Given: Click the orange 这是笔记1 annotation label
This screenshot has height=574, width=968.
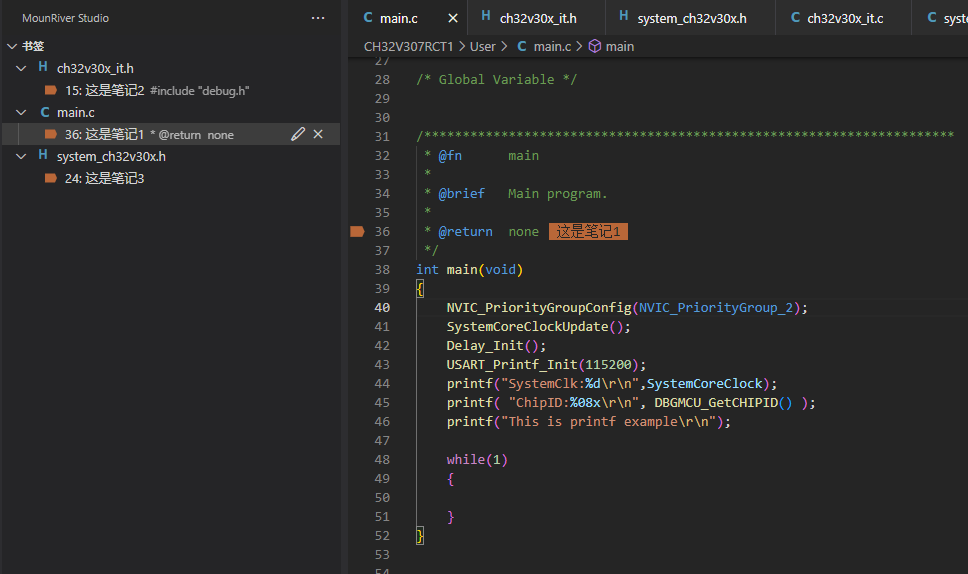Looking at the screenshot, I should 588,231.
